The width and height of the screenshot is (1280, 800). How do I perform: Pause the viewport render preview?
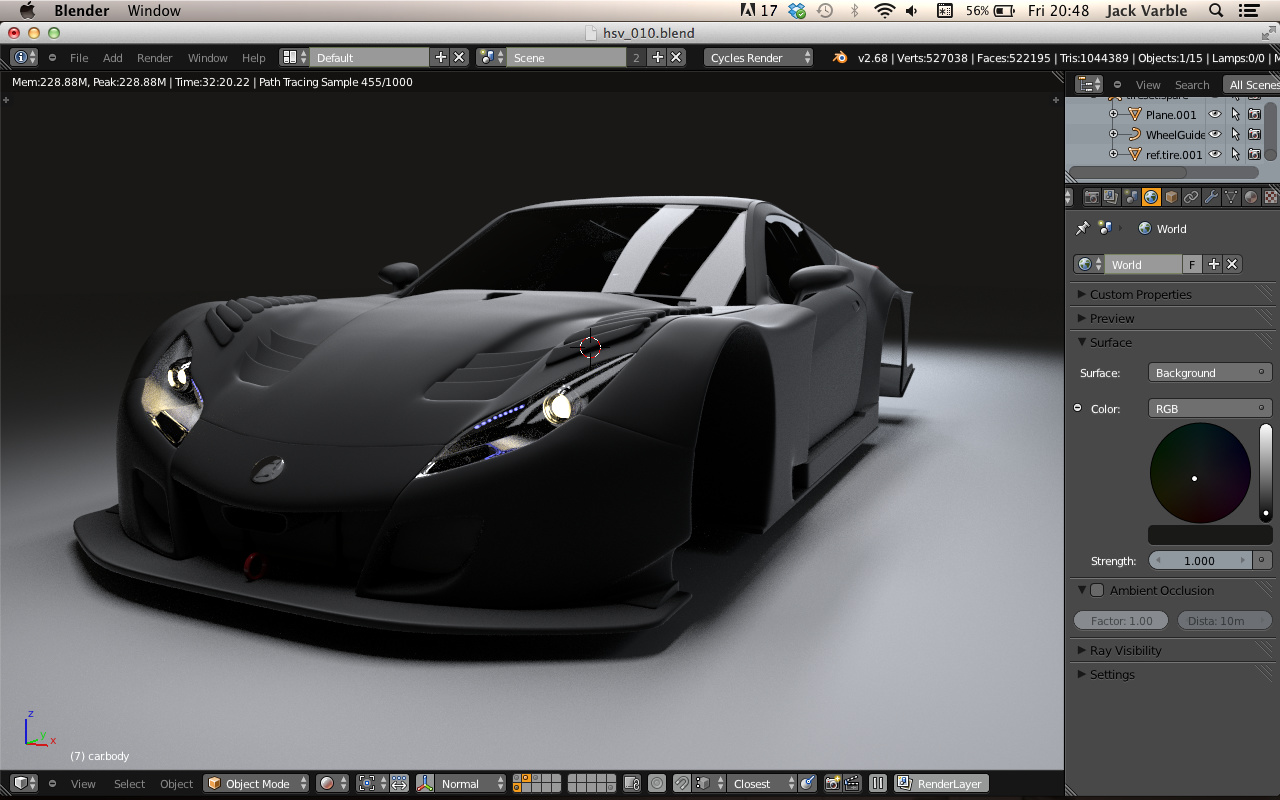coord(878,784)
